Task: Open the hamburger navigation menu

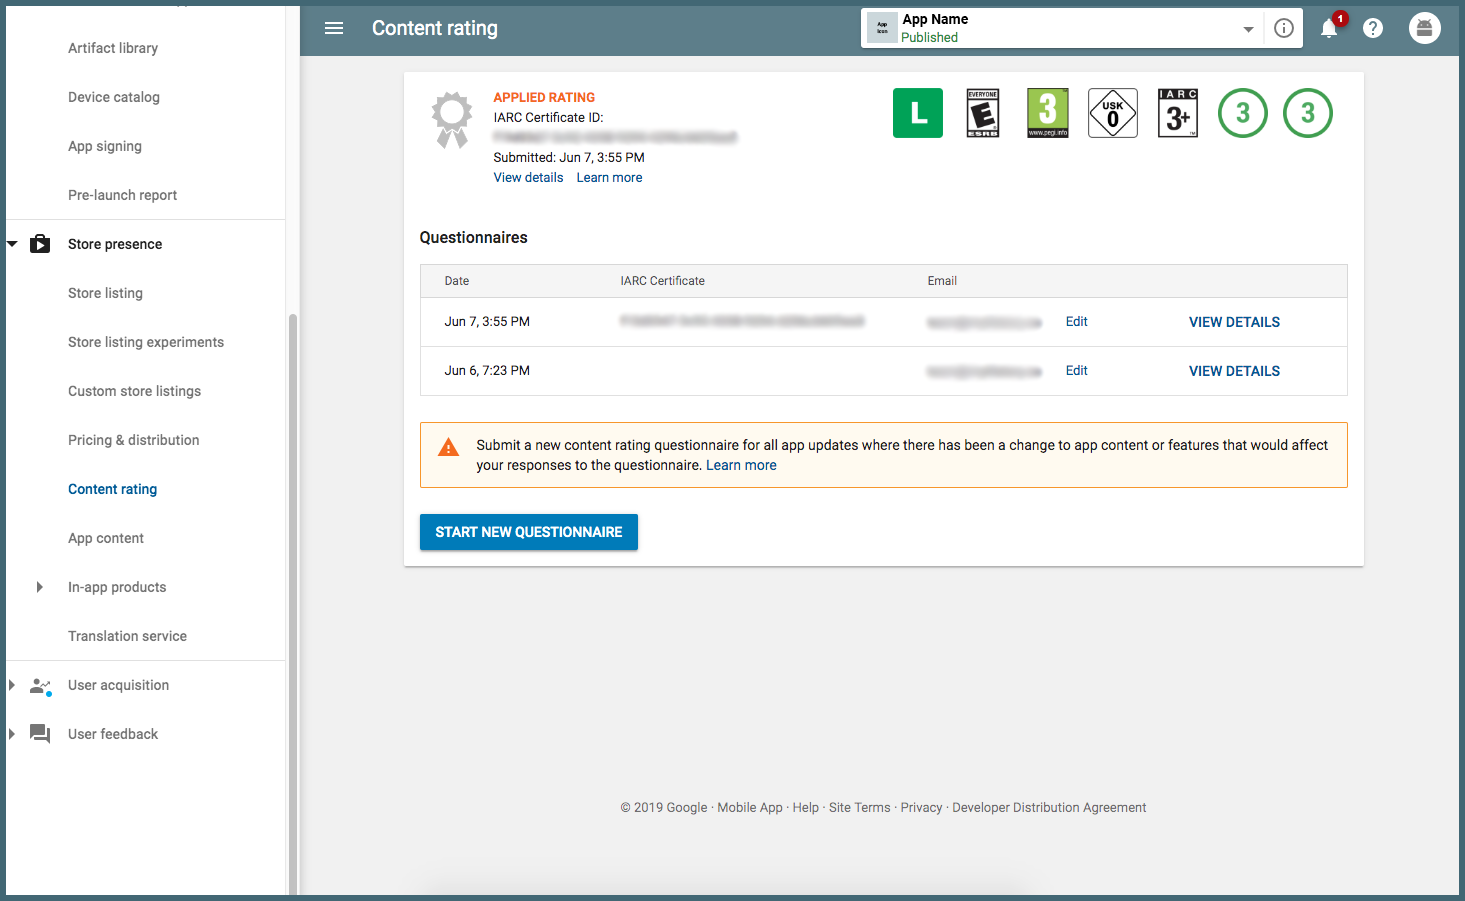Action: (x=334, y=28)
